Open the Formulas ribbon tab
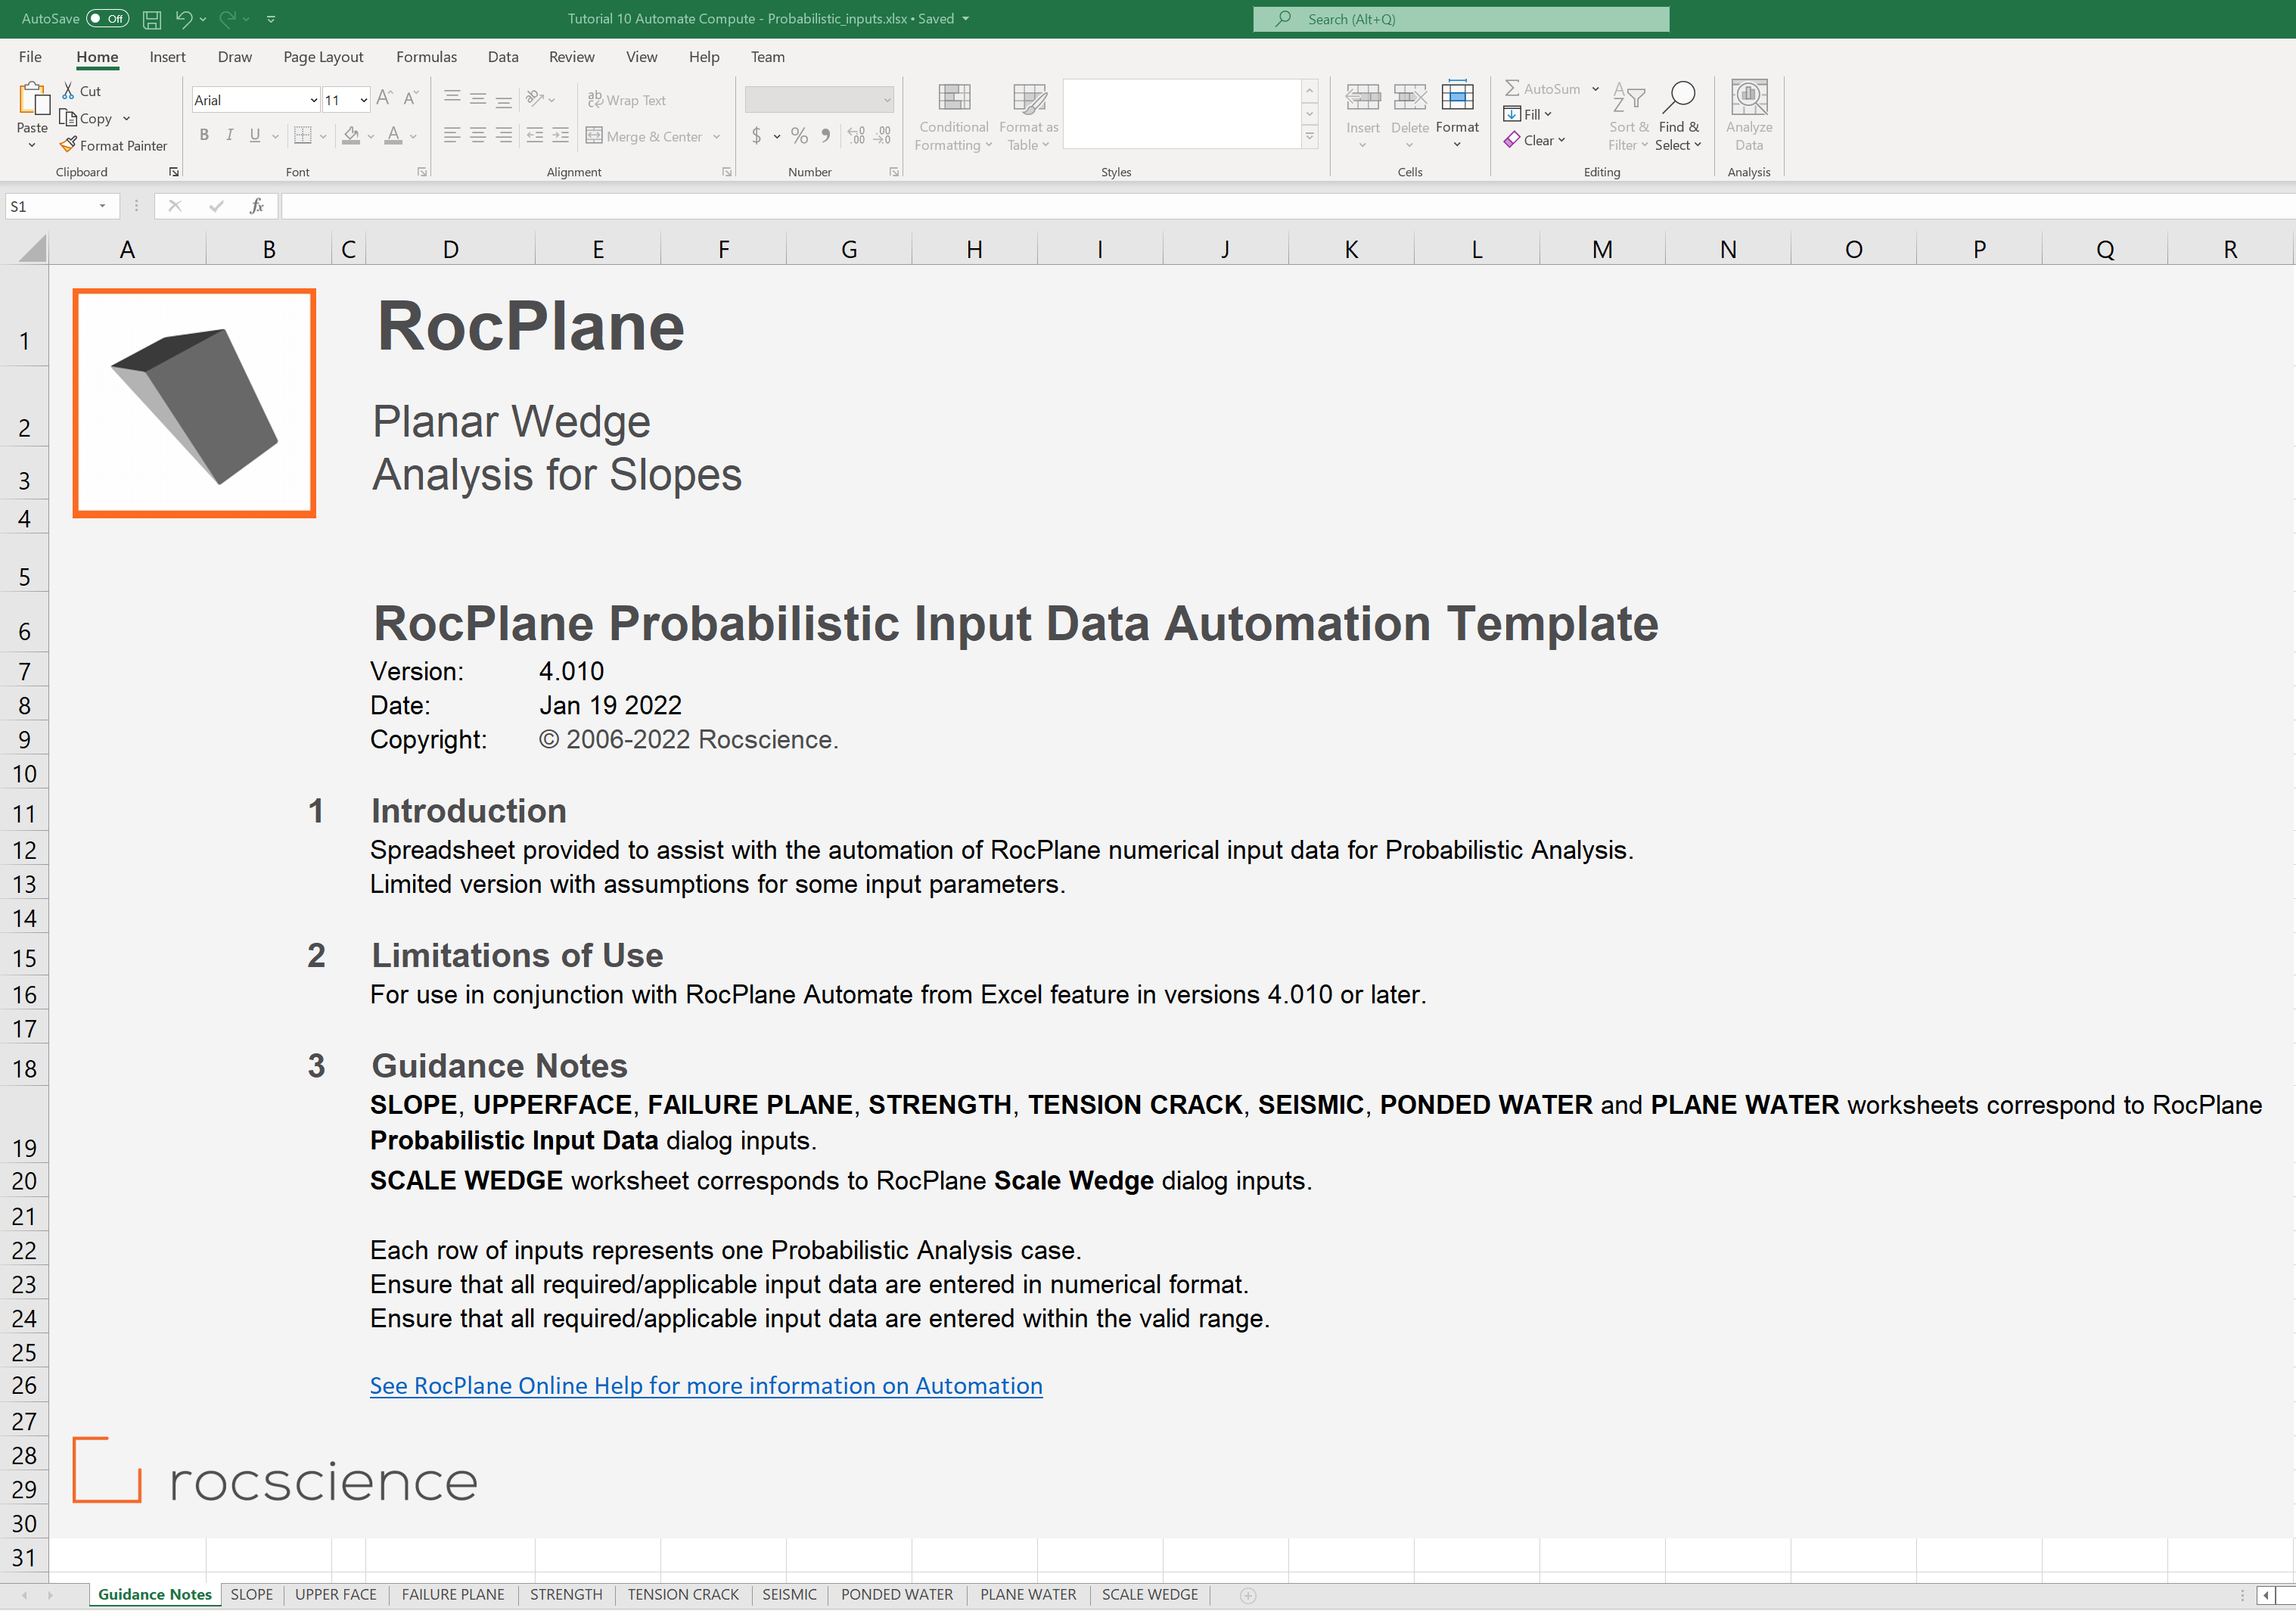Screen dimensions: 2296x1611 426,57
